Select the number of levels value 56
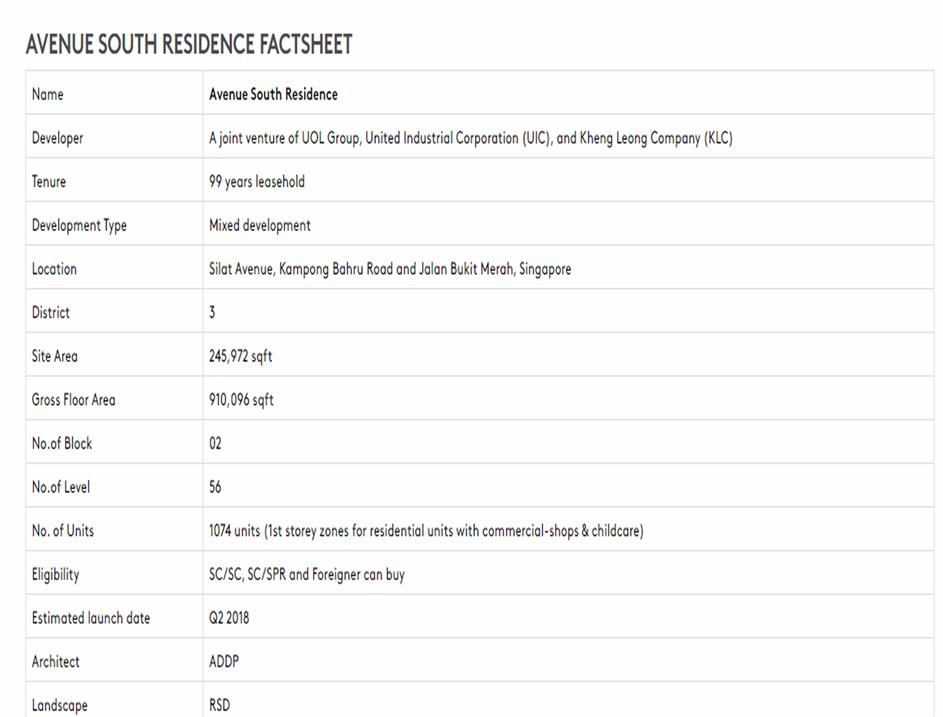 (x=215, y=487)
